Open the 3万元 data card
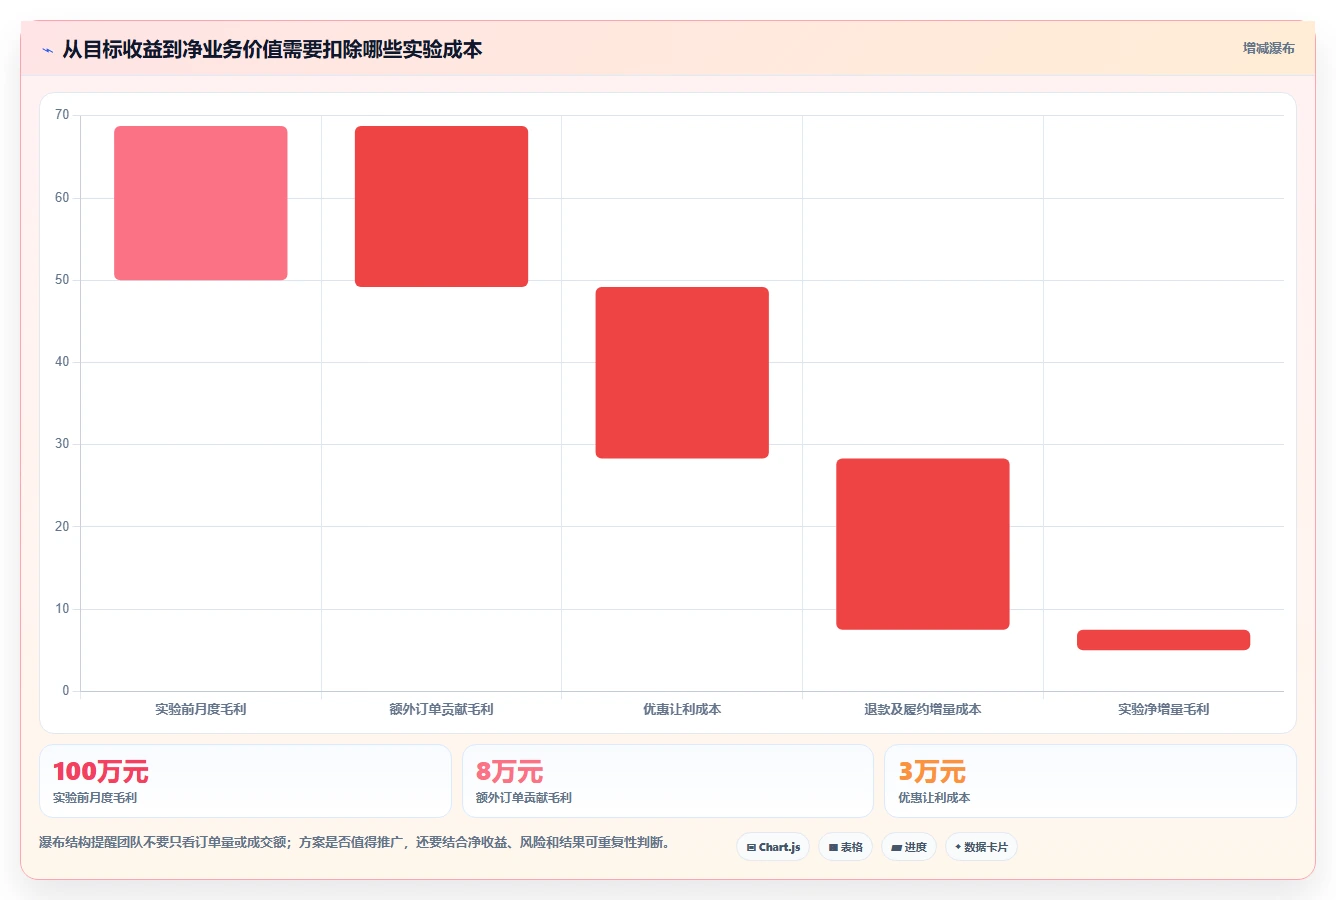 (1090, 781)
